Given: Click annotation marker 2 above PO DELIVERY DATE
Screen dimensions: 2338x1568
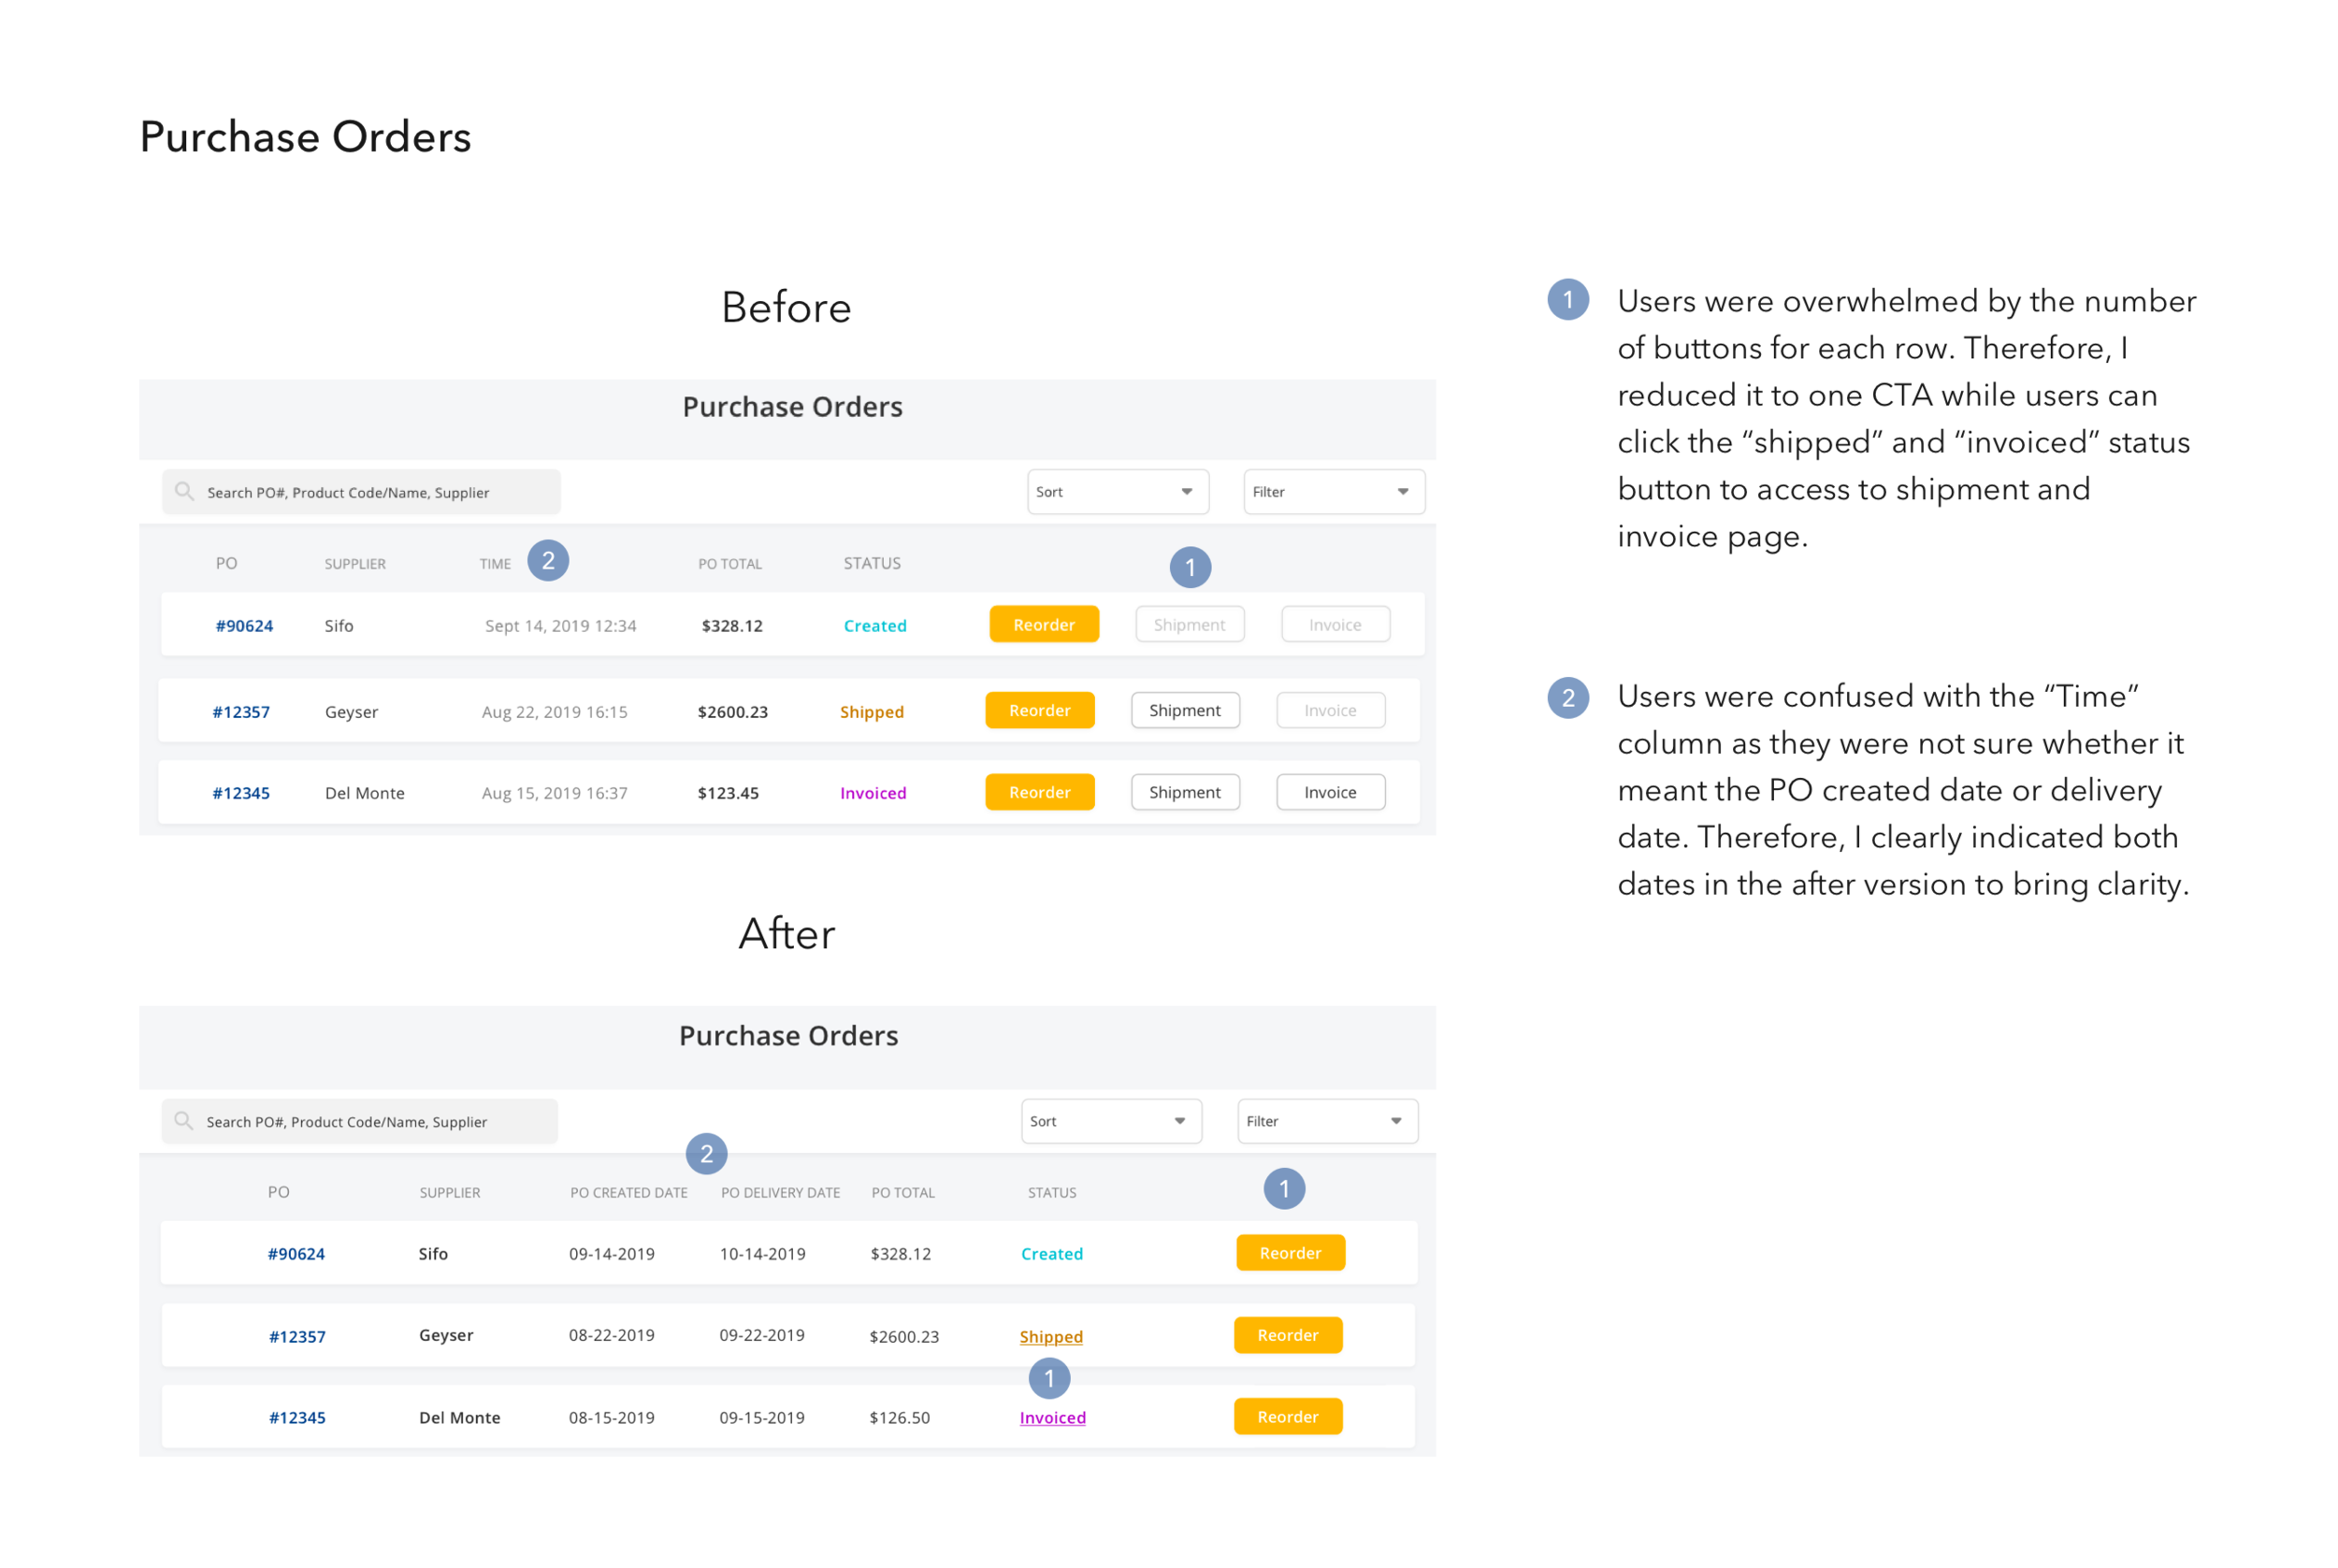Looking at the screenshot, I should (x=706, y=1154).
